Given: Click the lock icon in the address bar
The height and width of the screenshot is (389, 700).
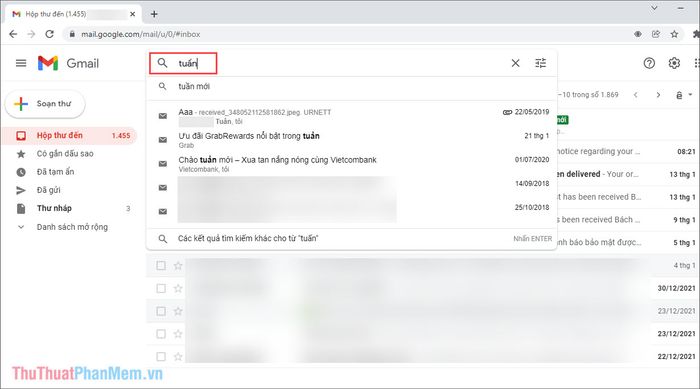Looking at the screenshot, I should [x=72, y=34].
